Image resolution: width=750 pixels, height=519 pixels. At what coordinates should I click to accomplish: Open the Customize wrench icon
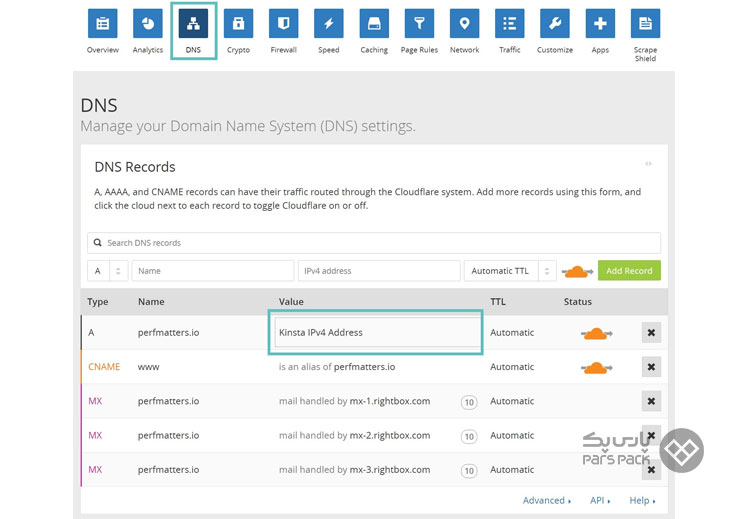coord(555,23)
